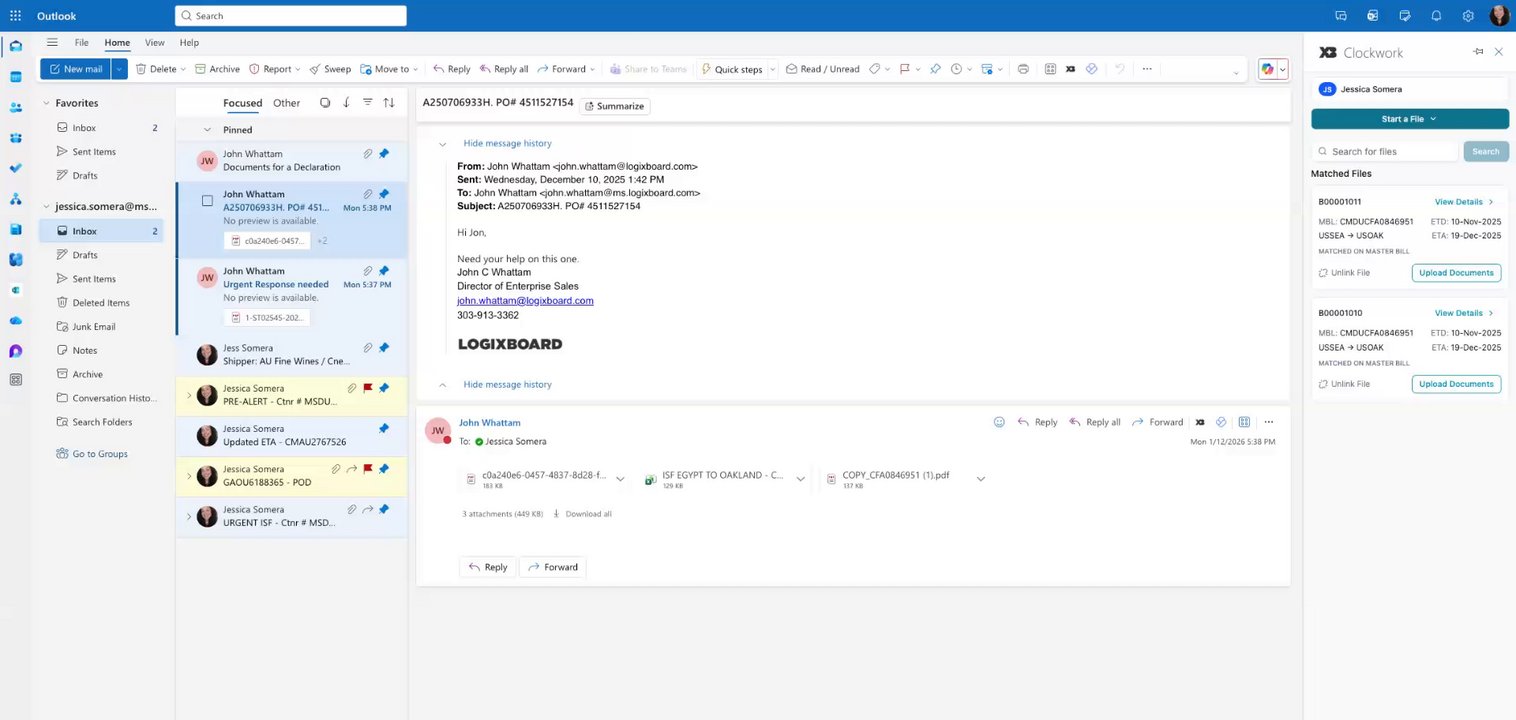Toggle Read / Unread on the message
Viewport: 1516px width, 720px height.
pyautogui.click(x=822, y=69)
